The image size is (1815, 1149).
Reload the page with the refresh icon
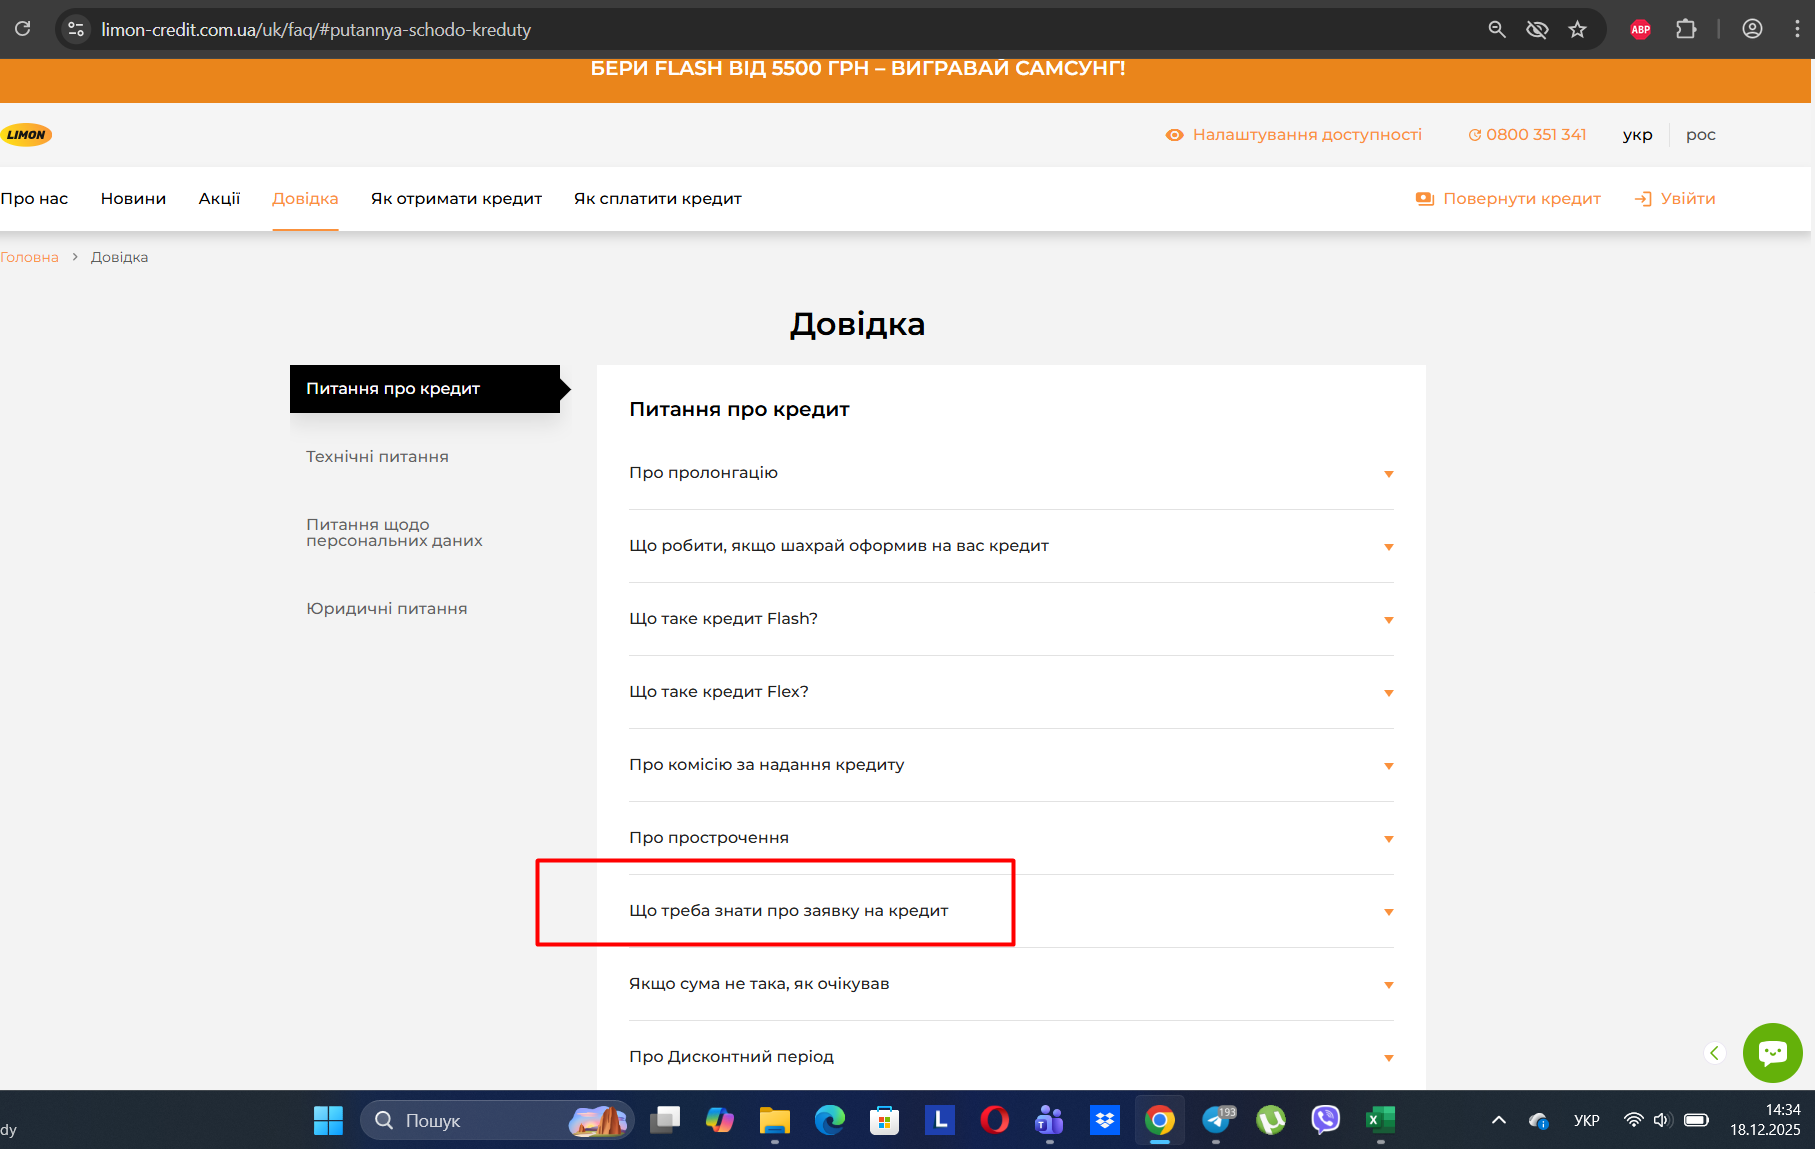click(22, 29)
